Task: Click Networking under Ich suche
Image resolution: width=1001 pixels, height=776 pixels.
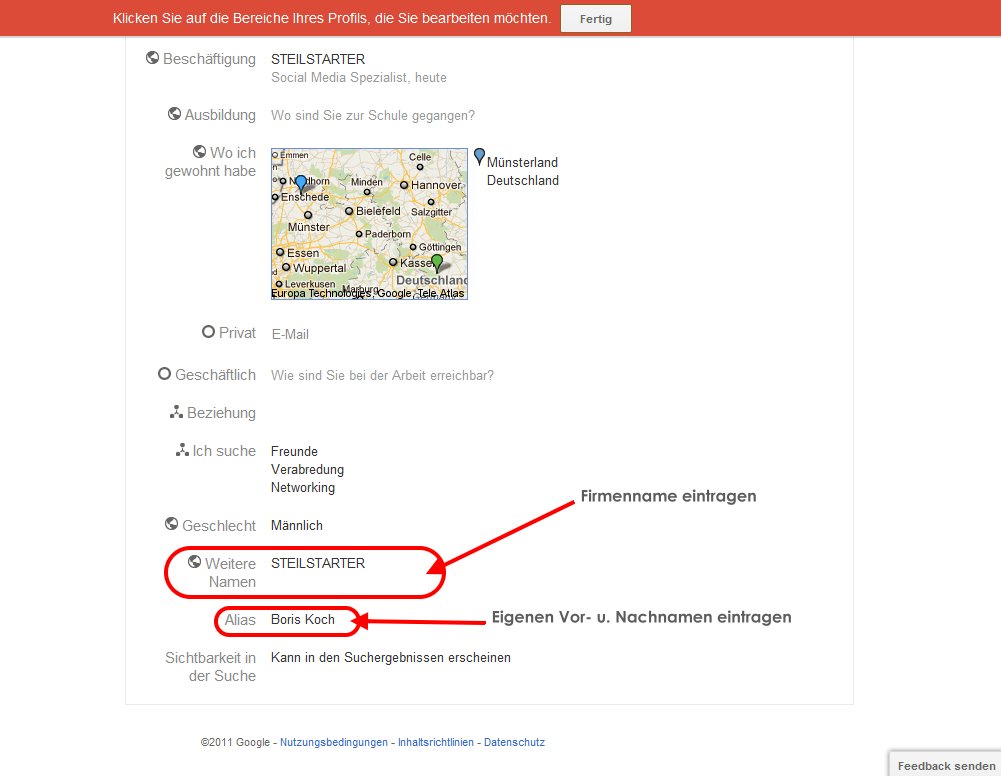Action: point(303,488)
